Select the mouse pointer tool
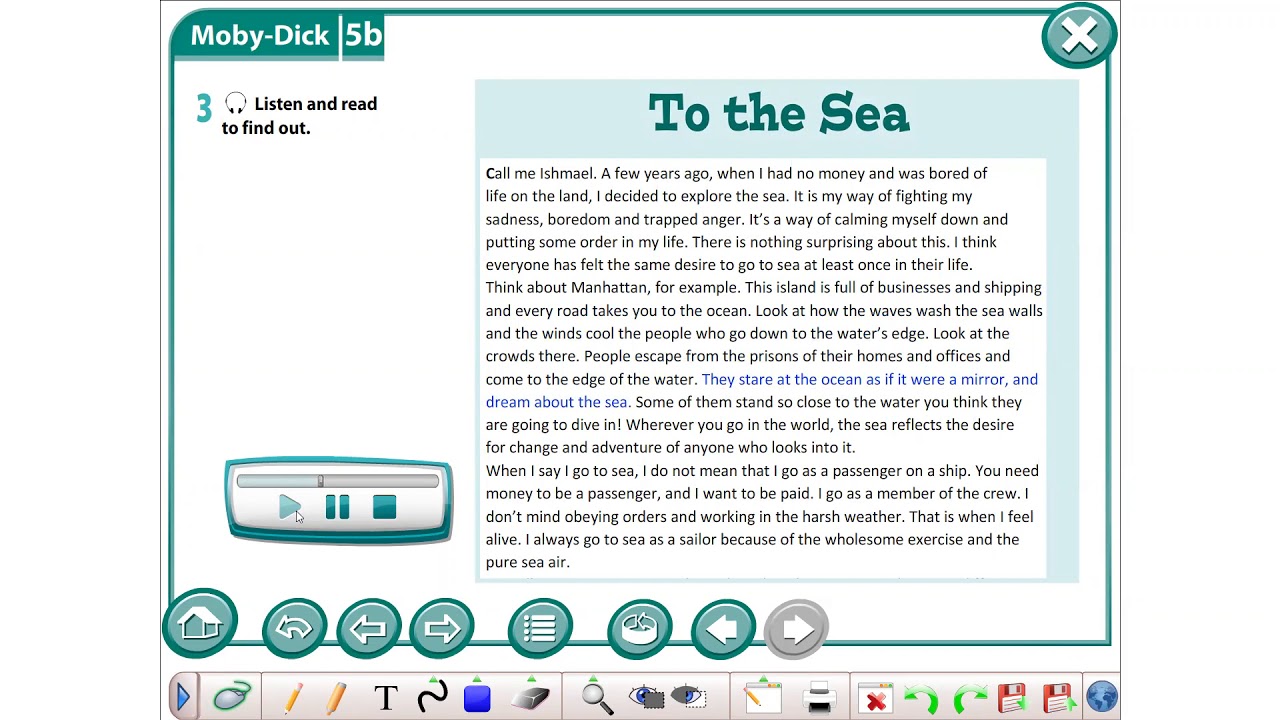 coord(232,697)
